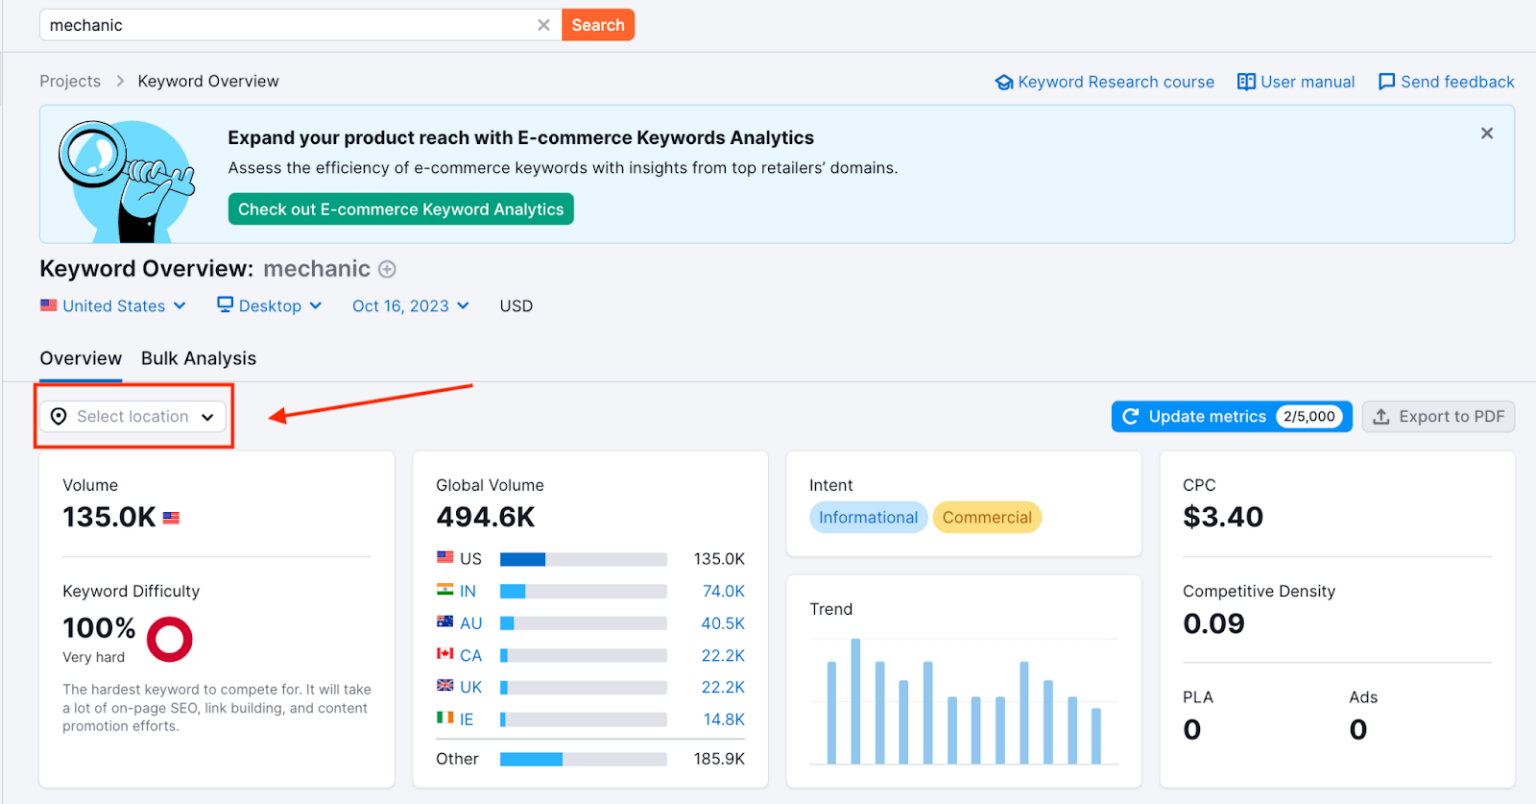Click the US flag beside the Volume metric

point(171,517)
